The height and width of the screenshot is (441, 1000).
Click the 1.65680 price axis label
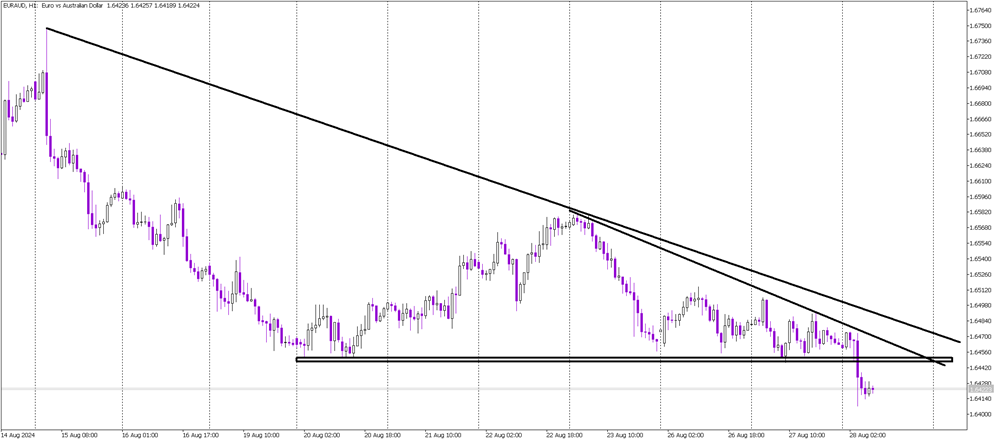[980, 228]
